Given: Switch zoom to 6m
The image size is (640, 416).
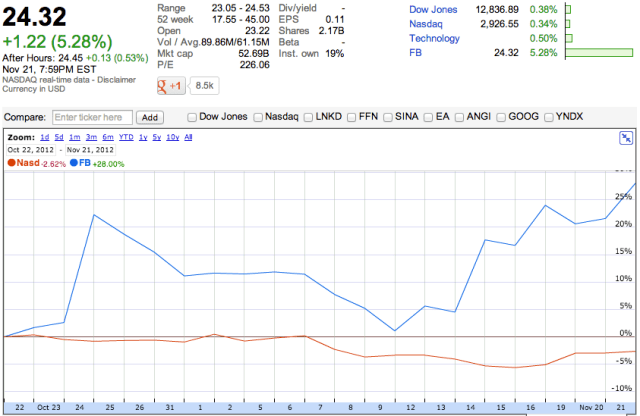Looking at the screenshot, I should 108,137.
